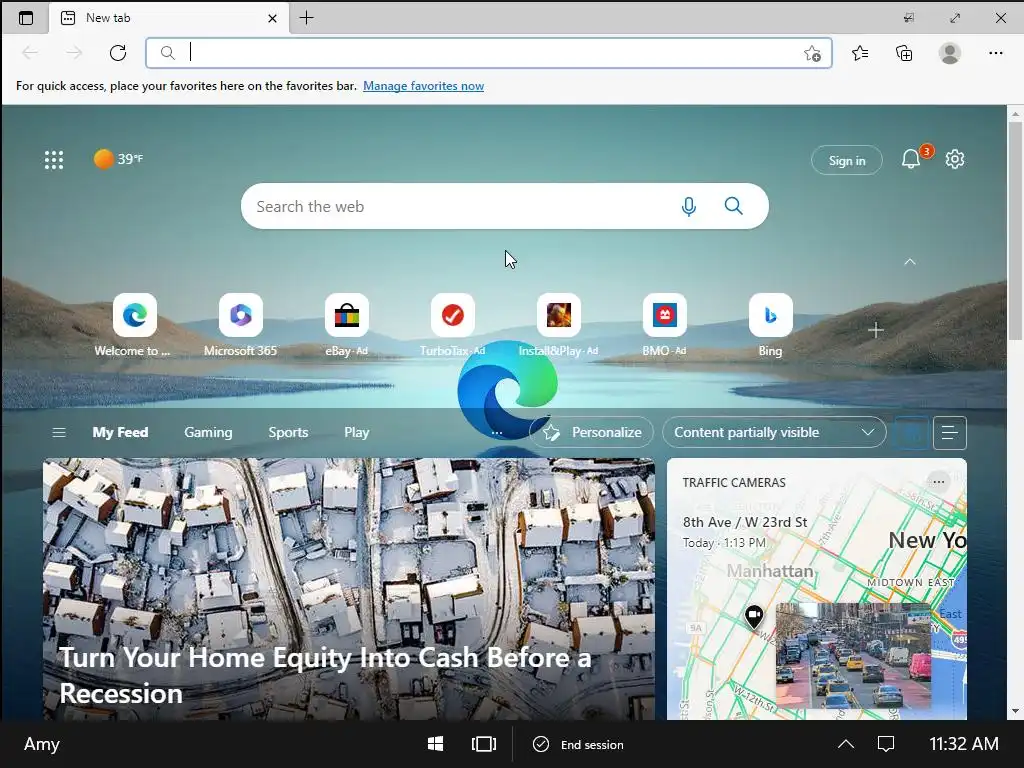Select the My Feed tab
Image resolution: width=1024 pixels, height=768 pixels.
point(120,432)
